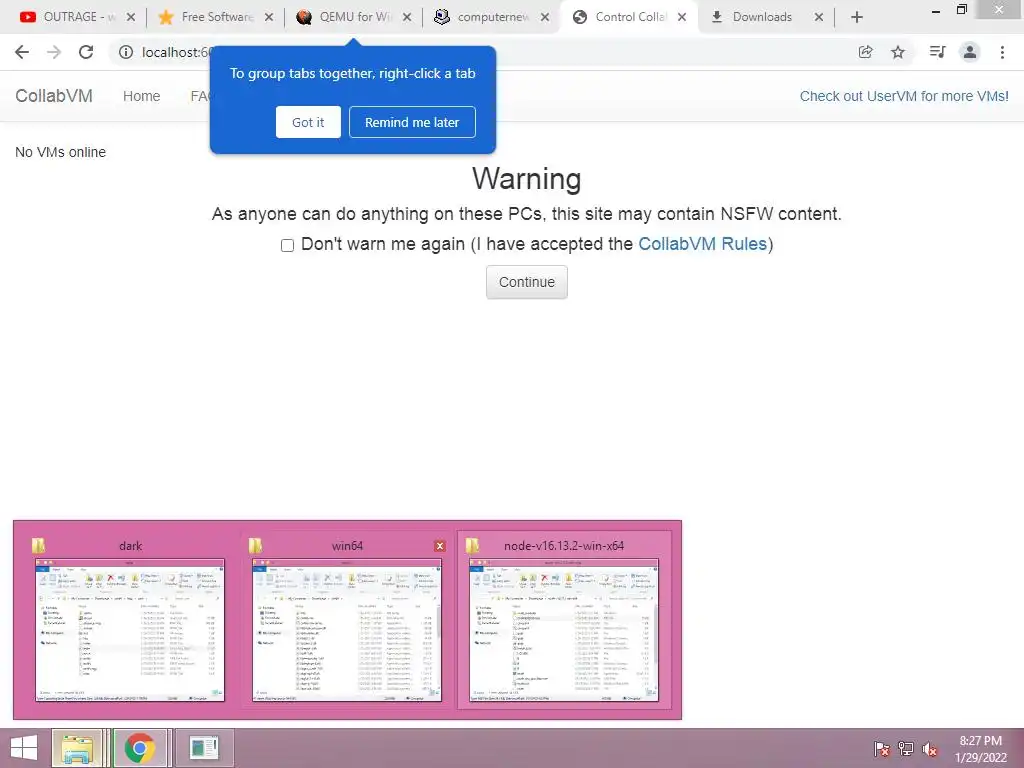
Task: Open Chrome on the taskbar
Action: pyautogui.click(x=139, y=748)
